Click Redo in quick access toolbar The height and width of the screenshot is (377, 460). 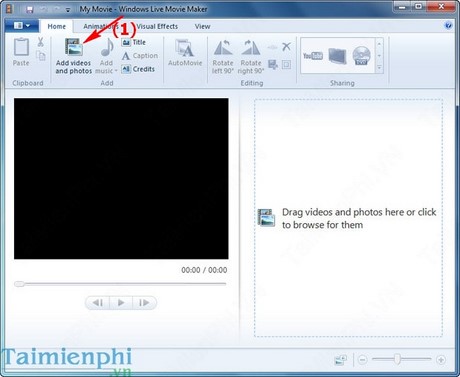[x=57, y=9]
